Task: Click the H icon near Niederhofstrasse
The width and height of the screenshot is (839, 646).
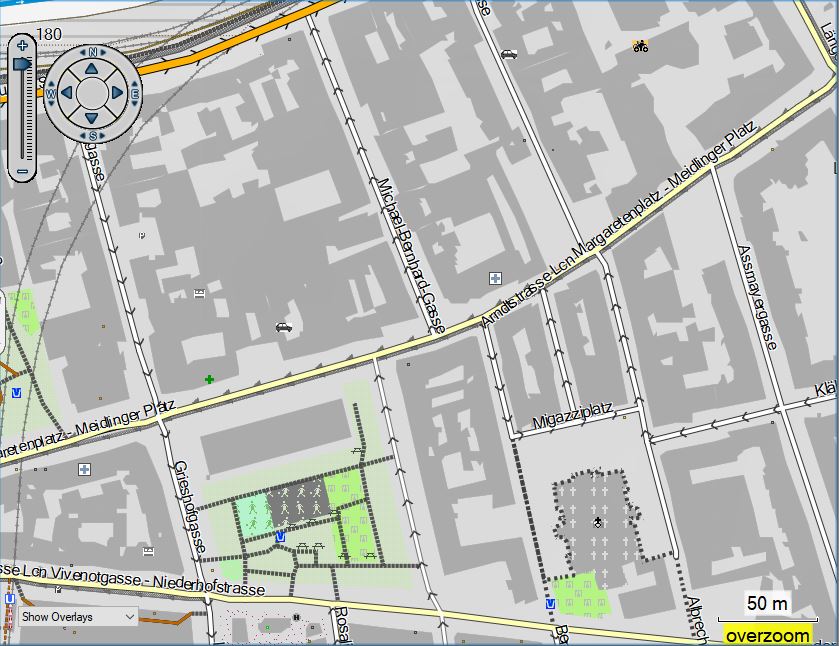Action: tap(297, 616)
